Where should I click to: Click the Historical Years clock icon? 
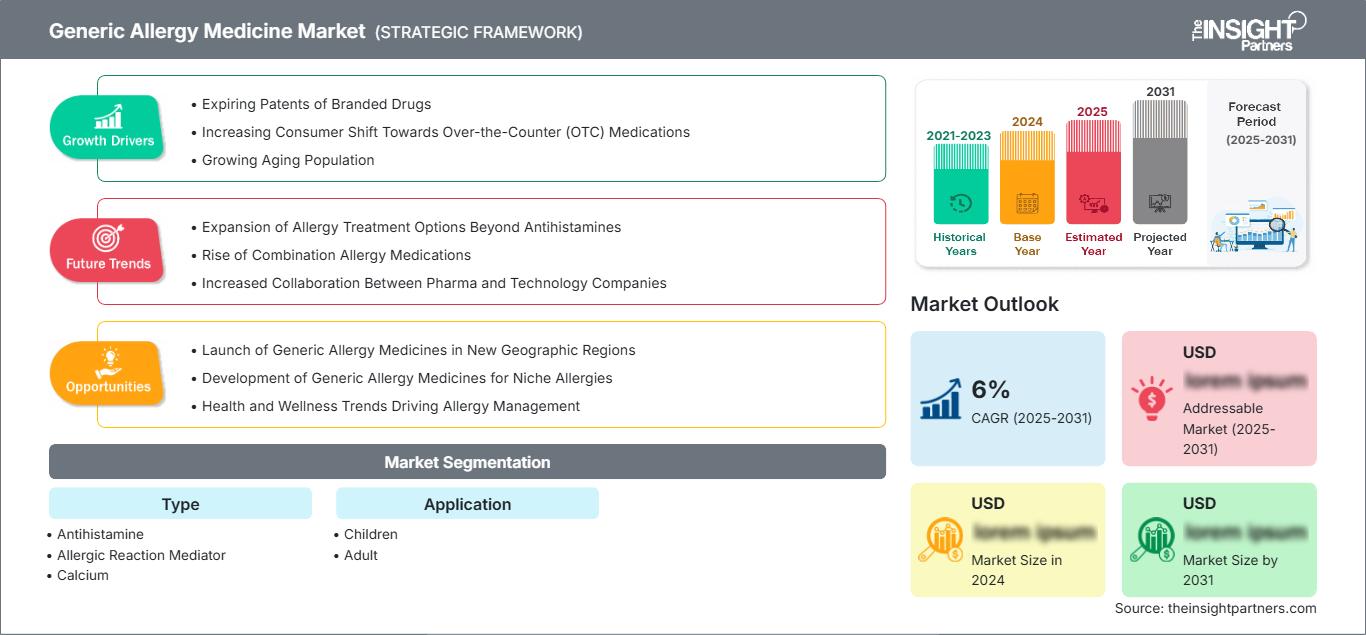coord(960,204)
